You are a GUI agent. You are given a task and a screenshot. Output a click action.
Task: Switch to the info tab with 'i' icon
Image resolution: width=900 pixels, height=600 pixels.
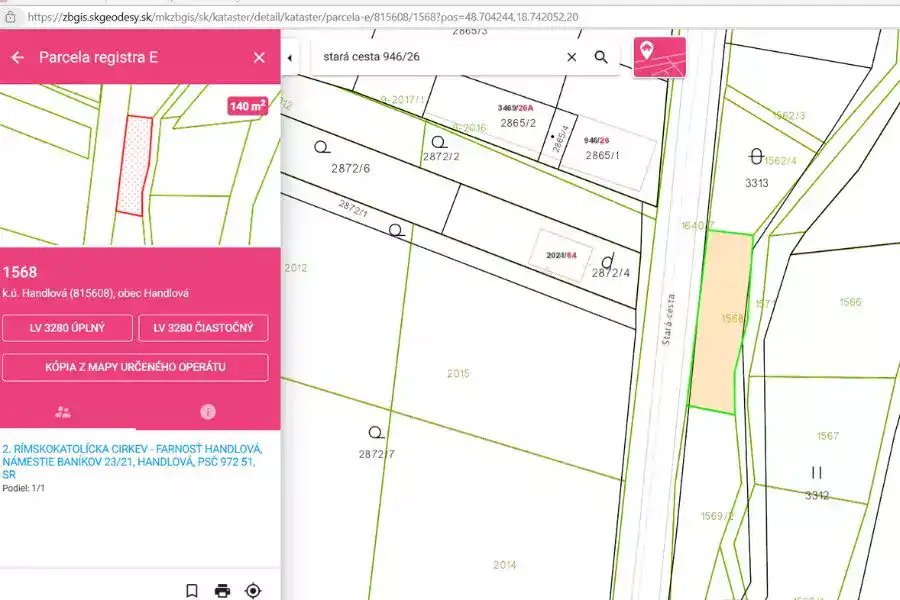pos(208,411)
